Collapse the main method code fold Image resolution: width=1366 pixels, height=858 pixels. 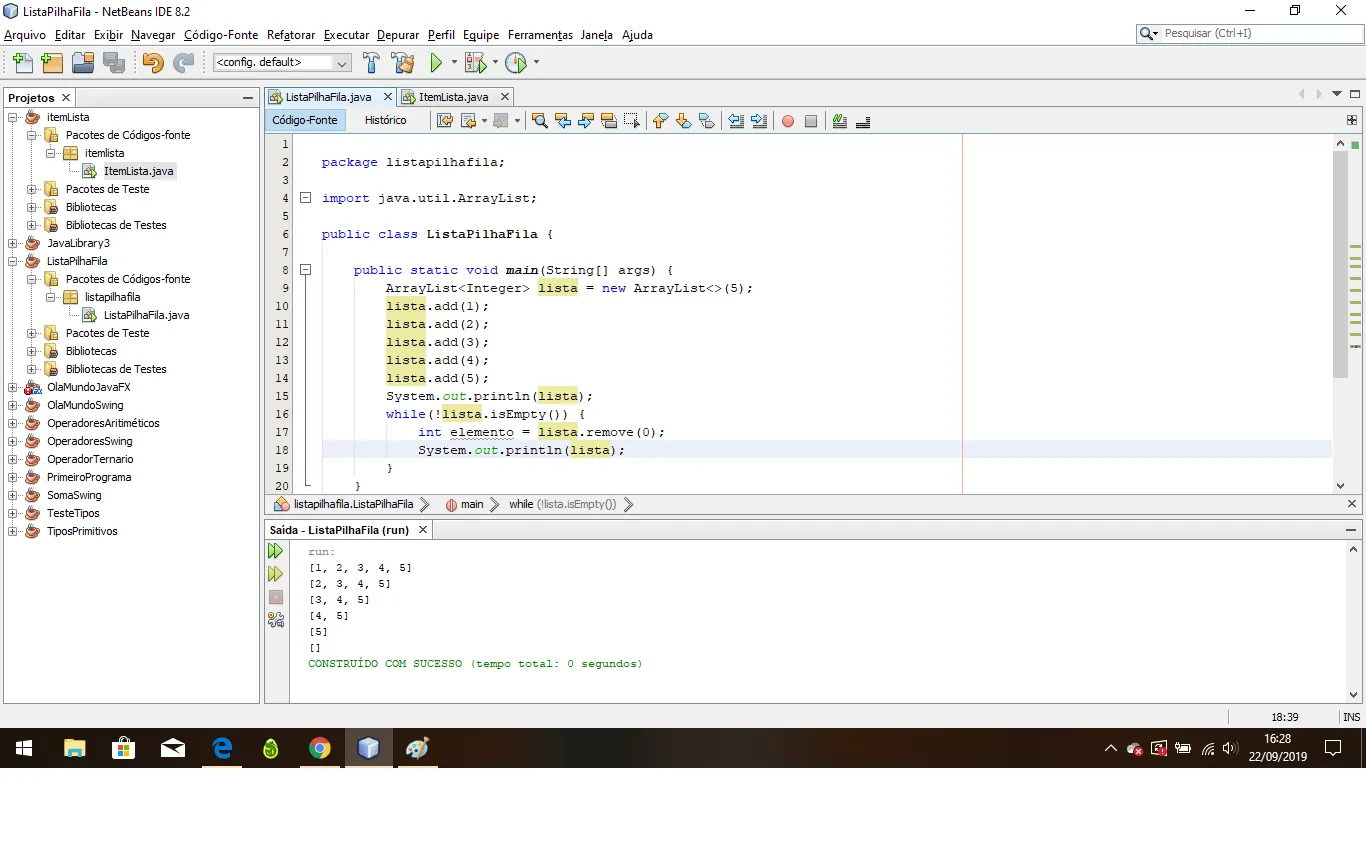tap(306, 270)
